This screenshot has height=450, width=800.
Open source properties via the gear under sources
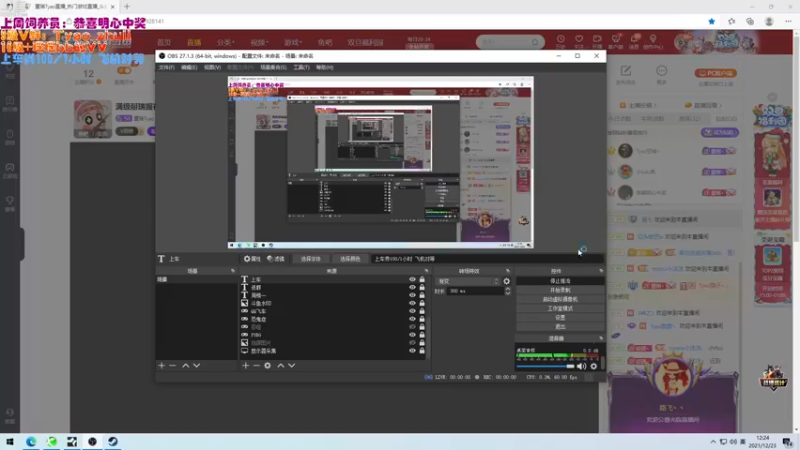pyautogui.click(x=267, y=365)
